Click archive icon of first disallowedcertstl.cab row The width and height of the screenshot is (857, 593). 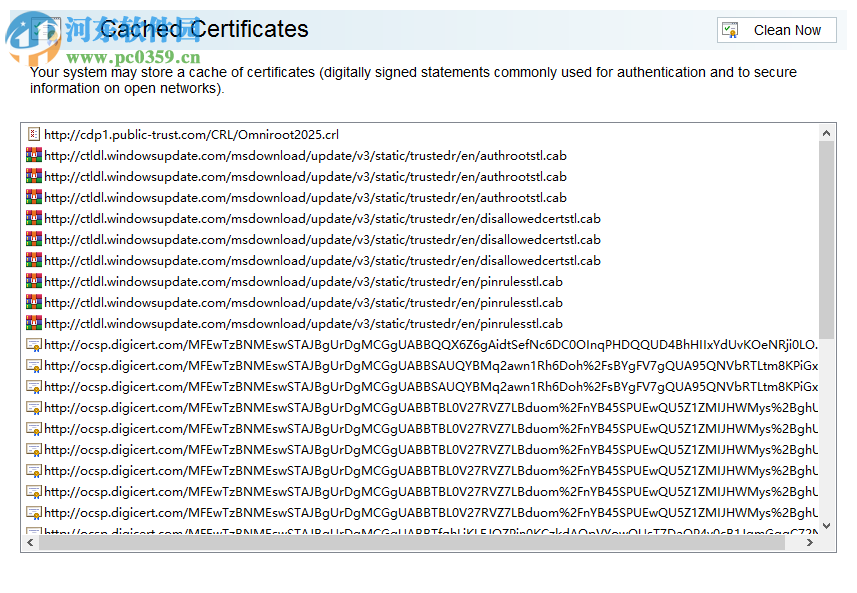(x=34, y=218)
